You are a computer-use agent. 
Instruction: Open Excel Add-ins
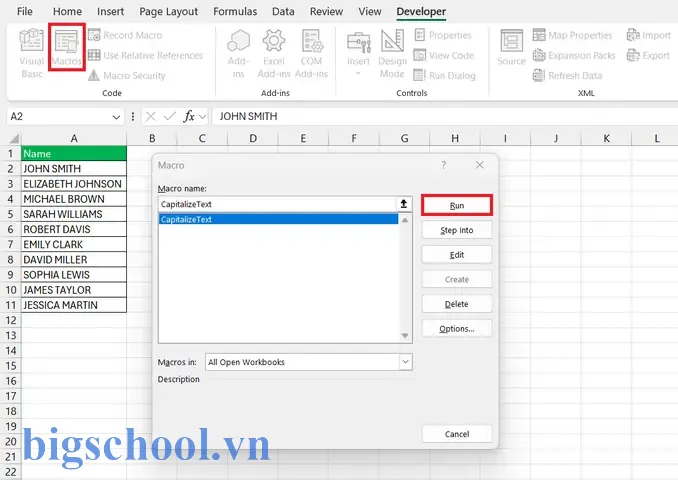tap(274, 54)
